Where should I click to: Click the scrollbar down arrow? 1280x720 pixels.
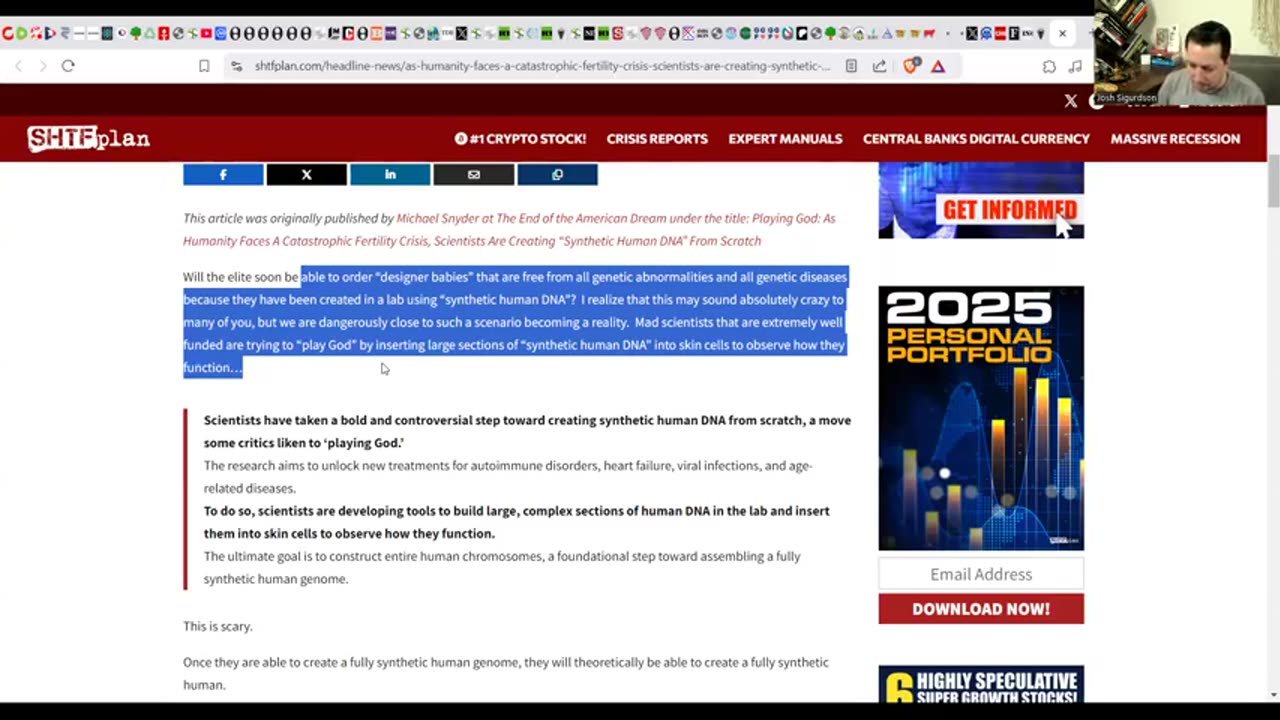1273,694
